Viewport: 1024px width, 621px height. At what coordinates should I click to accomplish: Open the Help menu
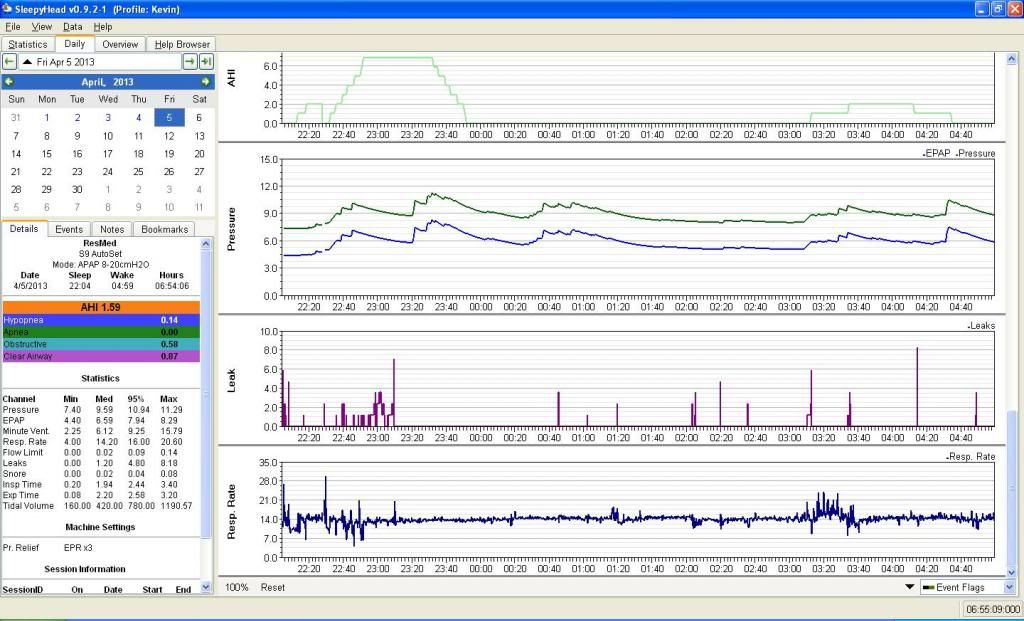103,27
